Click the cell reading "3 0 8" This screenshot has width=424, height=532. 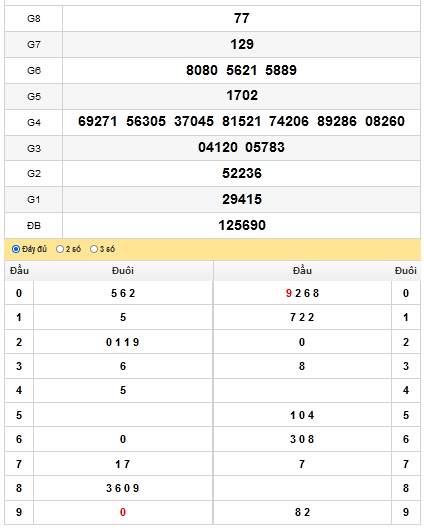point(302,439)
